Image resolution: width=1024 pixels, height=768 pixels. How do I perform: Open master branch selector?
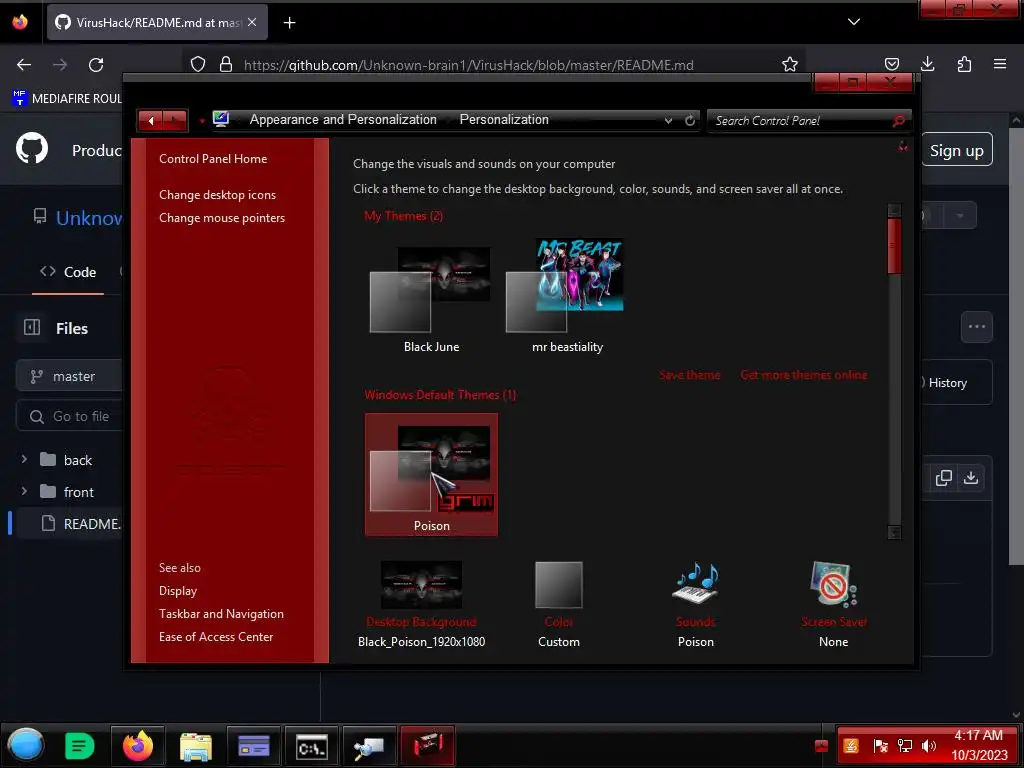(x=69, y=376)
